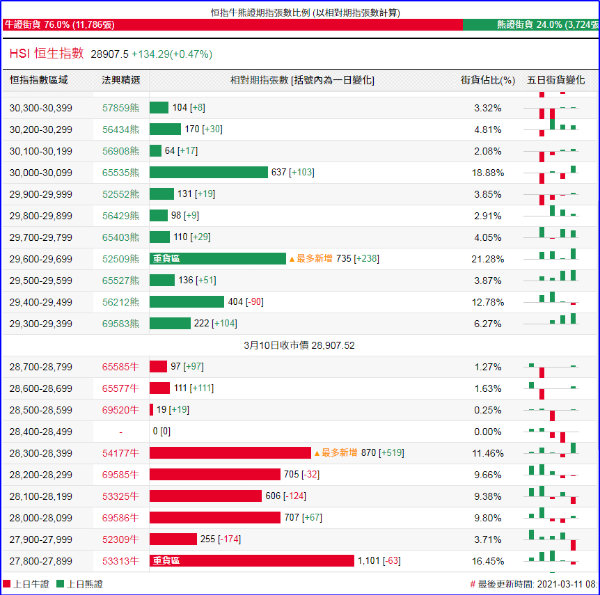Open warrant 56434熊 link

coord(121,129)
